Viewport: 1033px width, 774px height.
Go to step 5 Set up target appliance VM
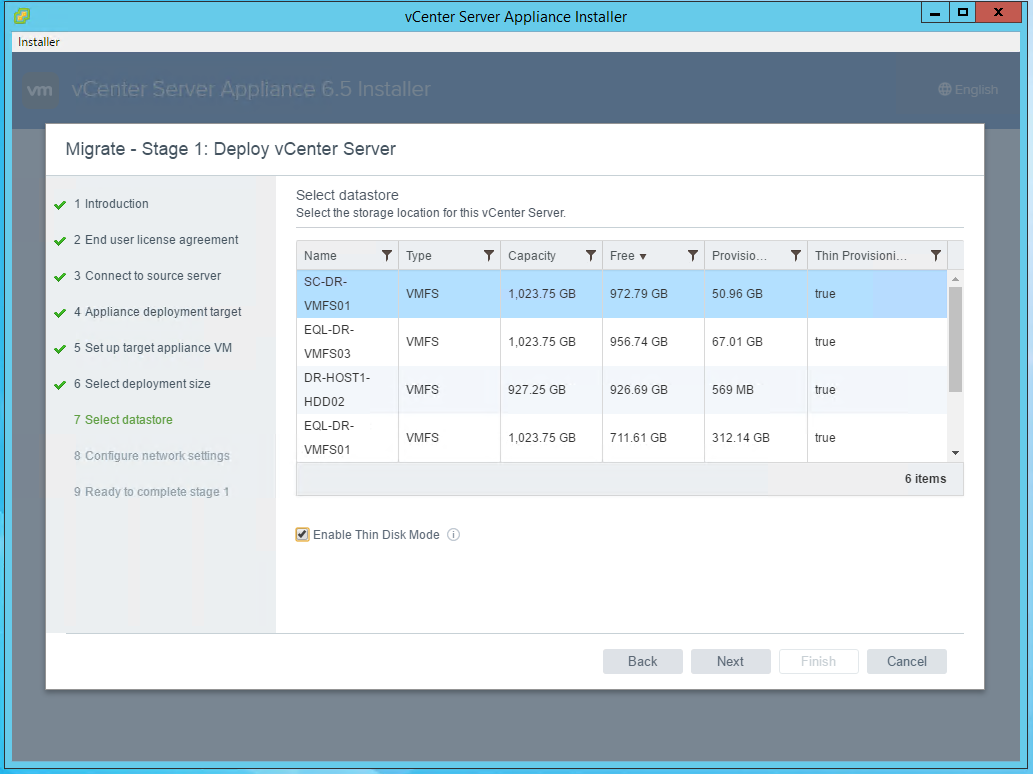click(152, 348)
